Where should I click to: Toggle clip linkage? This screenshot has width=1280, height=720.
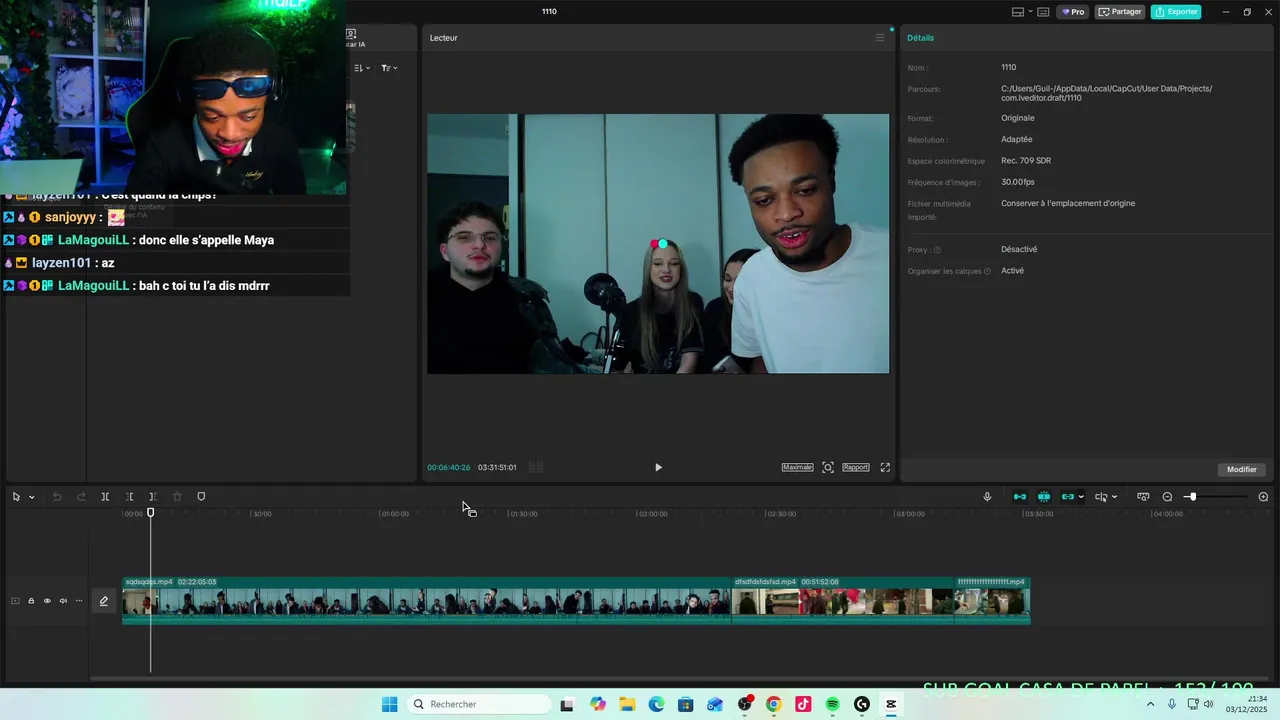tap(1067, 497)
